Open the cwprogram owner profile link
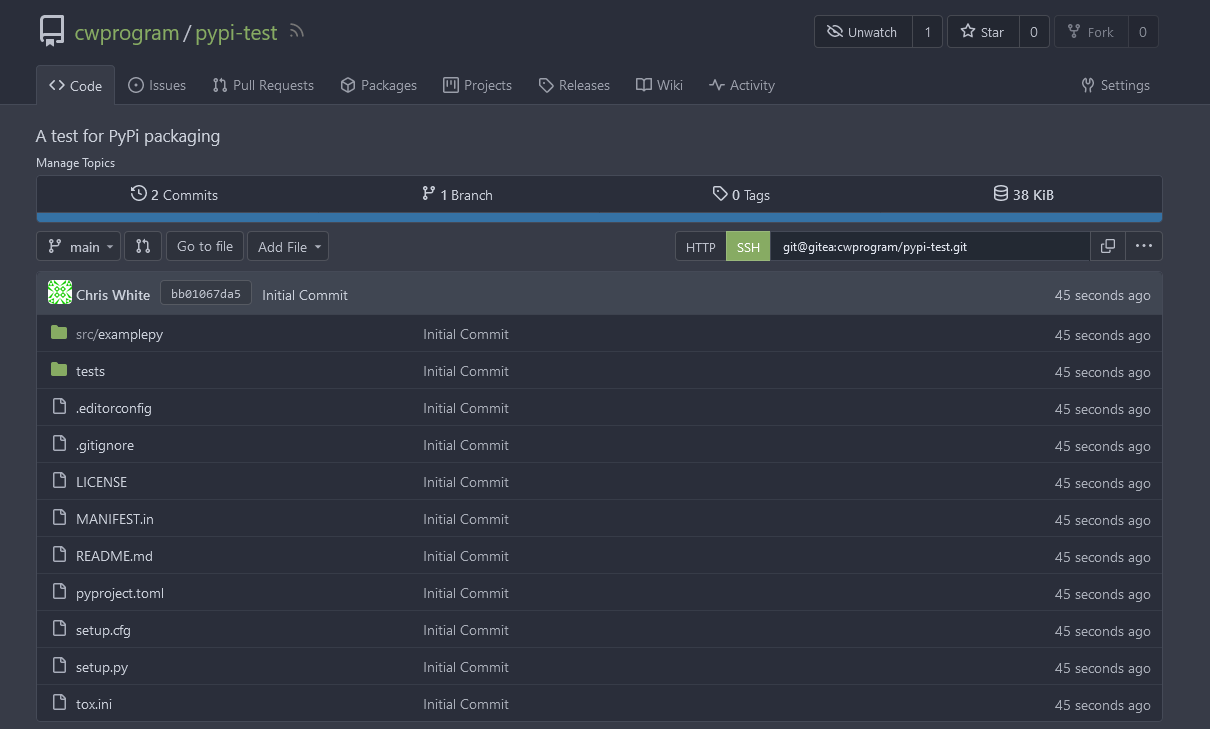 (126, 32)
